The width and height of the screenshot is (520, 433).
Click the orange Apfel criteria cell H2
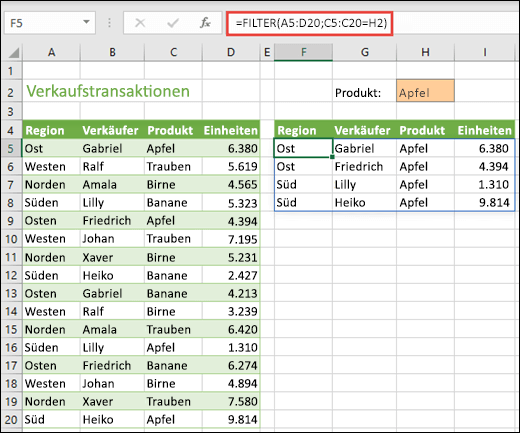tap(425, 91)
